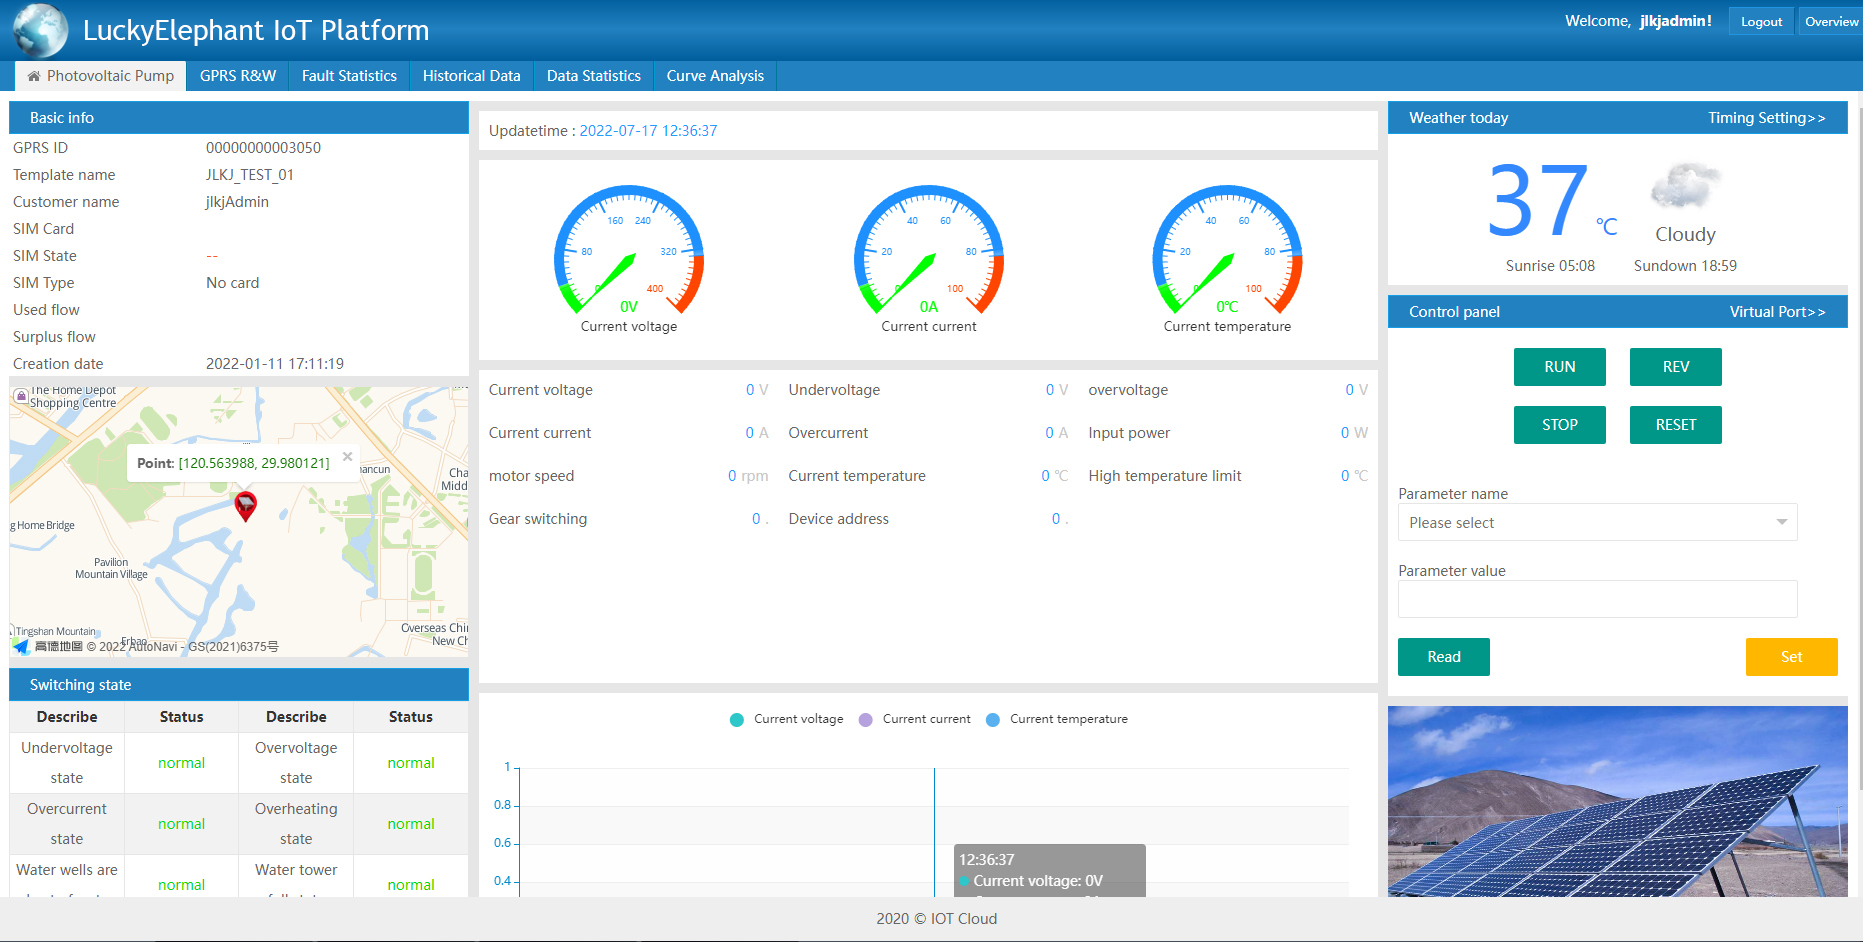Image resolution: width=1863 pixels, height=942 pixels.
Task: Toggle Current temperature legend series
Action: click(1057, 719)
